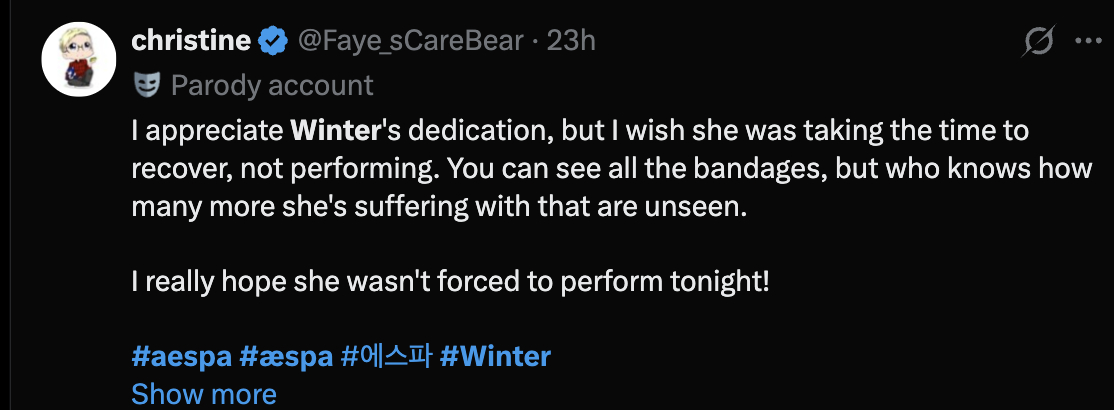Click bold Winter name in tweet text
The width and height of the screenshot is (1114, 410).
(332, 131)
